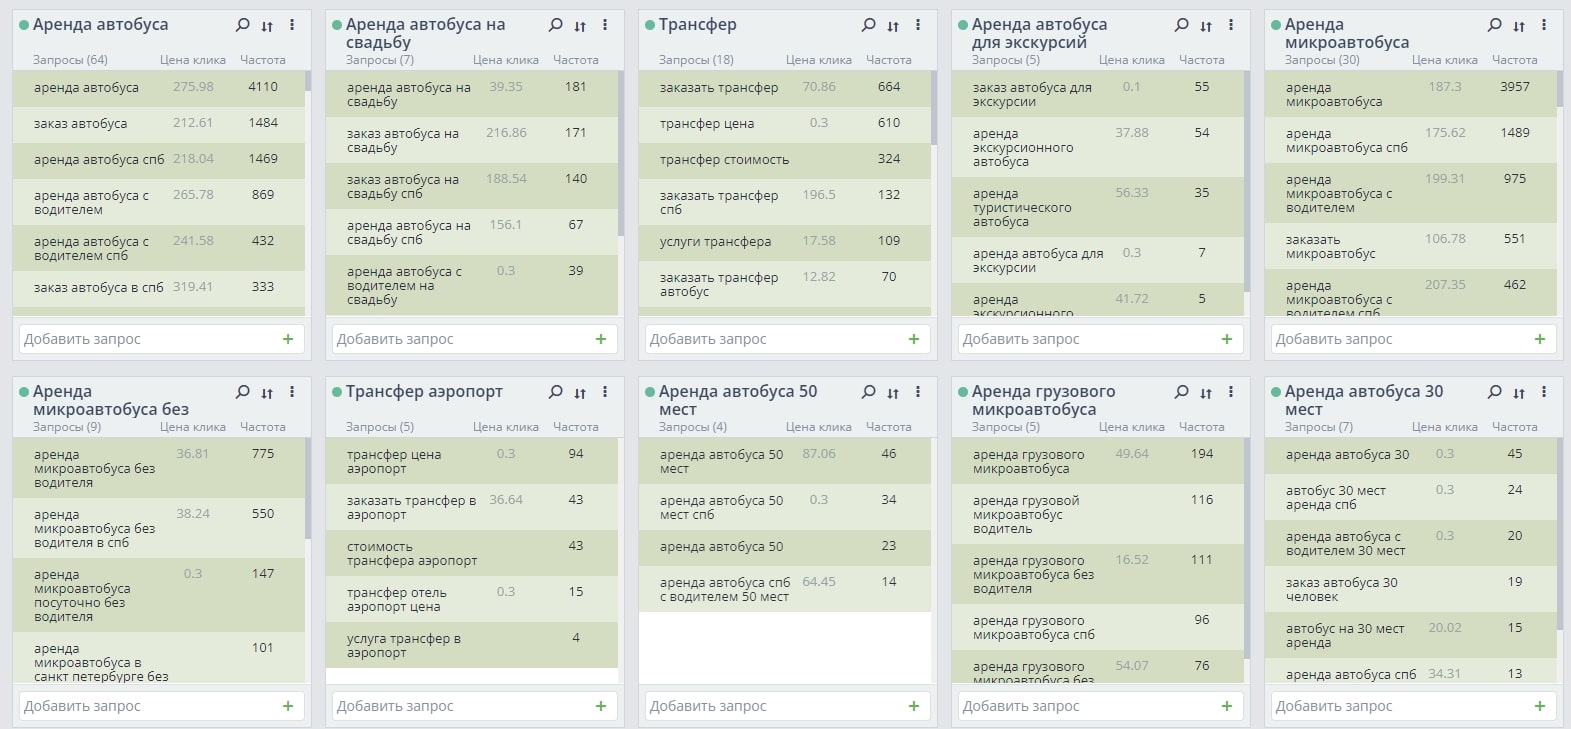Click sort icon in Аренда микроавтобуса без card
1571x729 pixels.
click(x=267, y=393)
